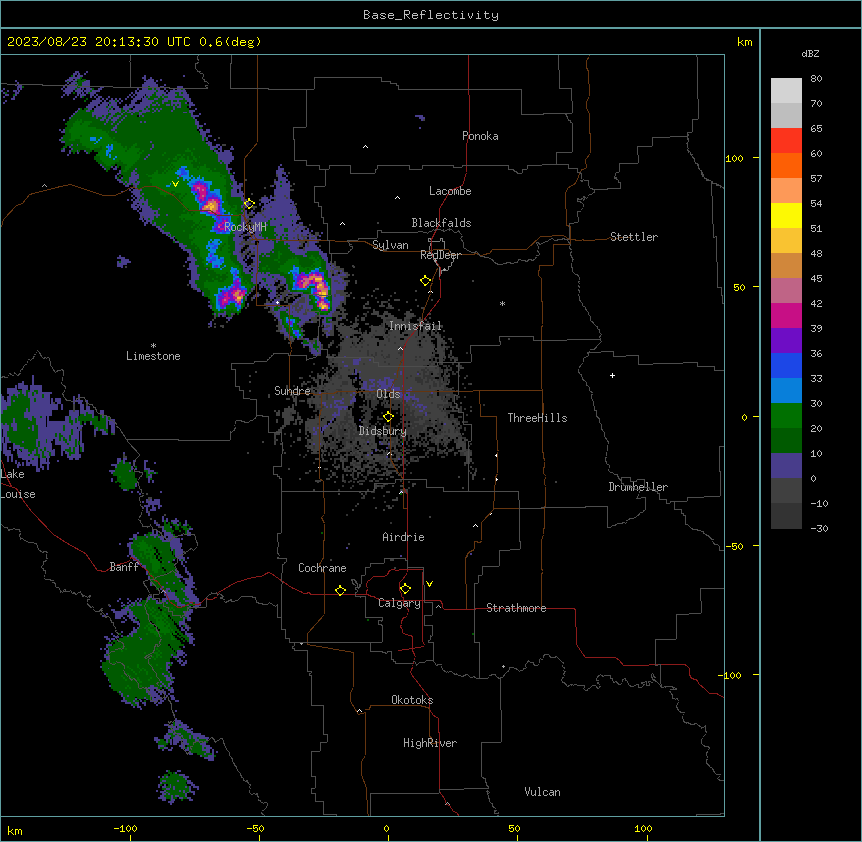Screen dimensions: 862x842
Task: Click the Lacombe city label
Action: [x=450, y=191]
